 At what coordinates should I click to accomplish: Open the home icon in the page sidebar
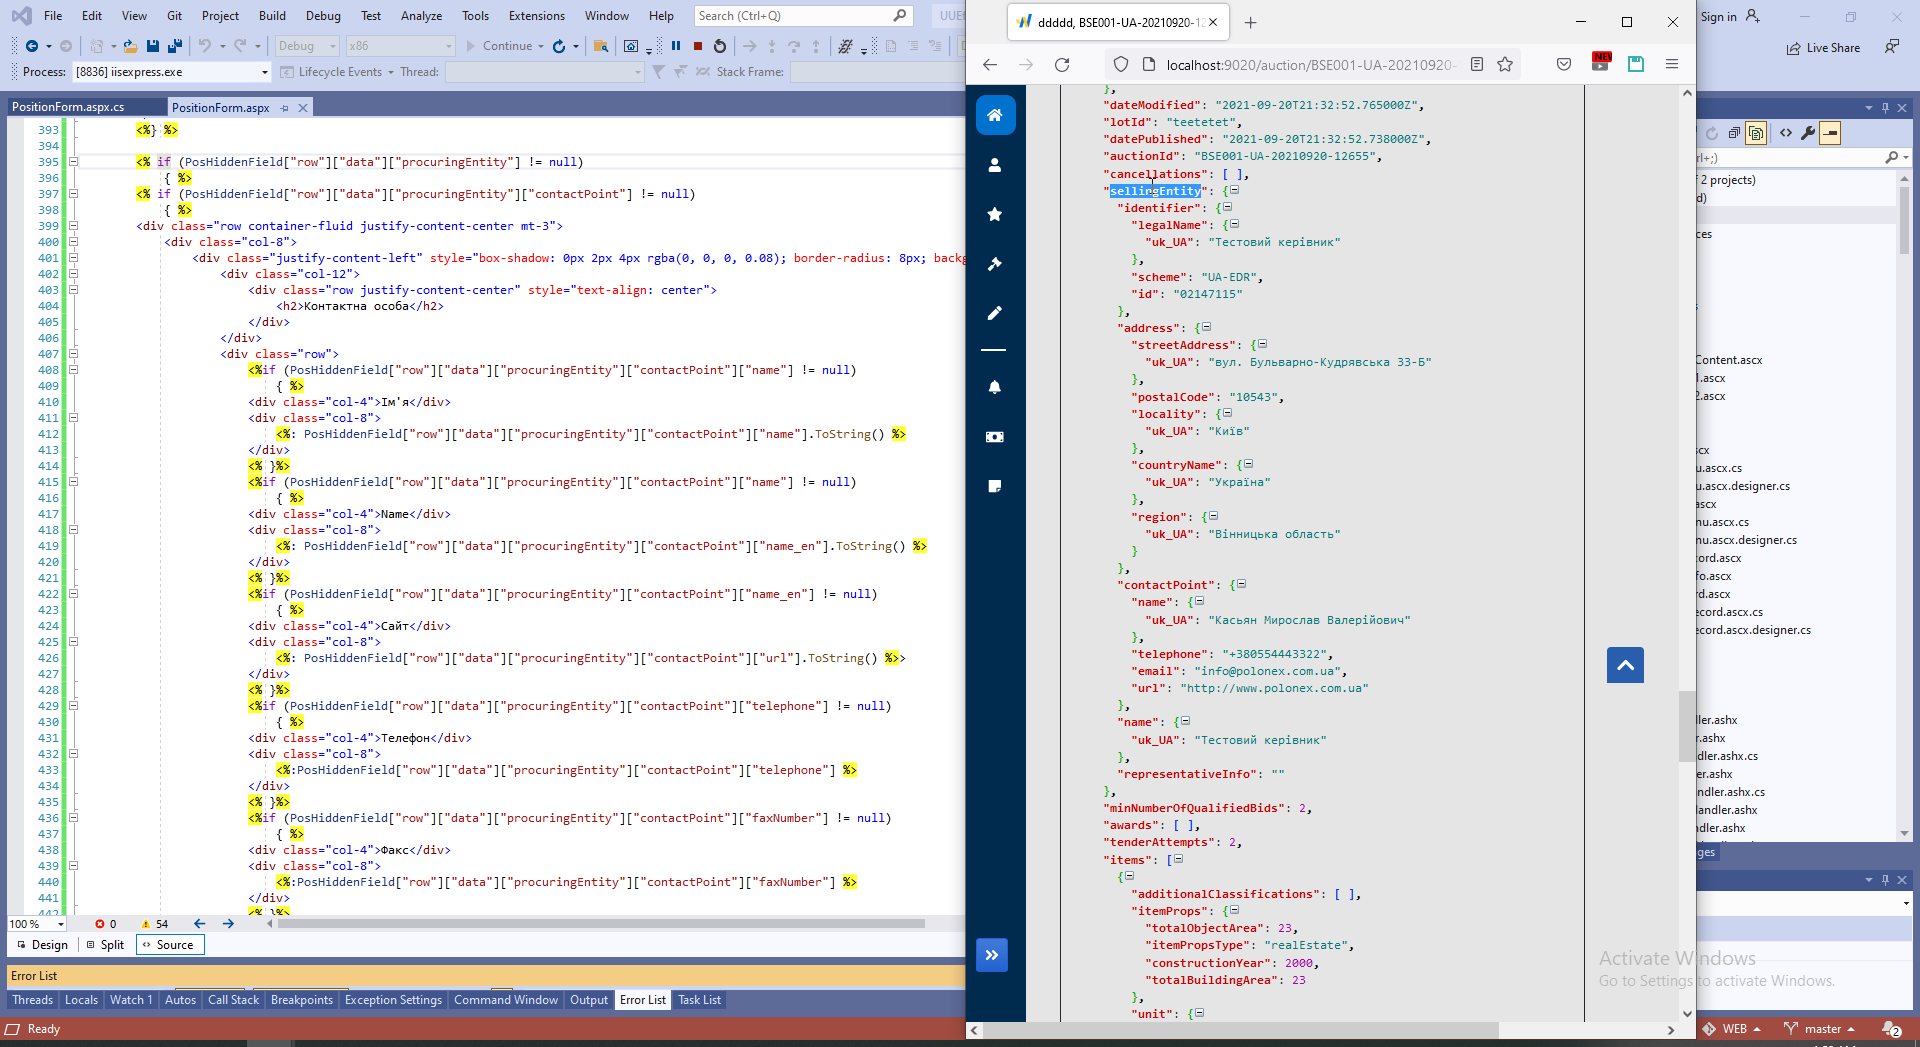[x=995, y=115]
